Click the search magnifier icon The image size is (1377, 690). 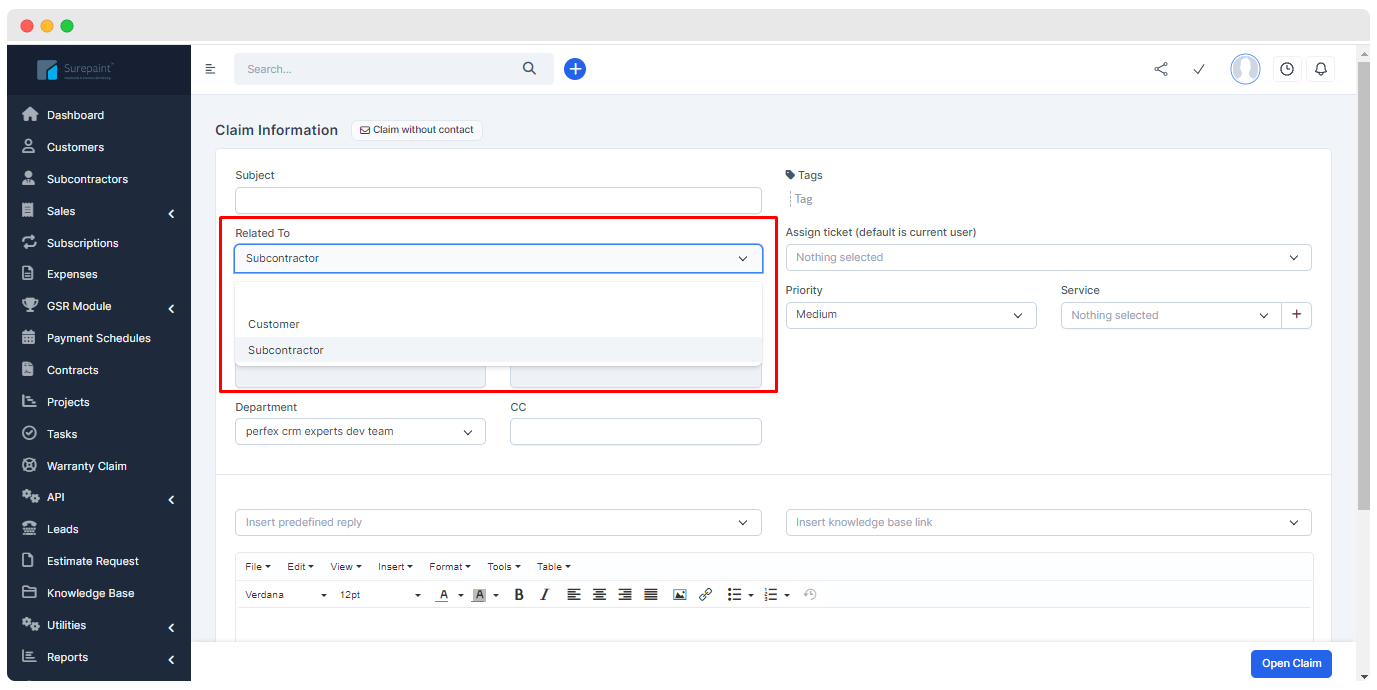(529, 69)
